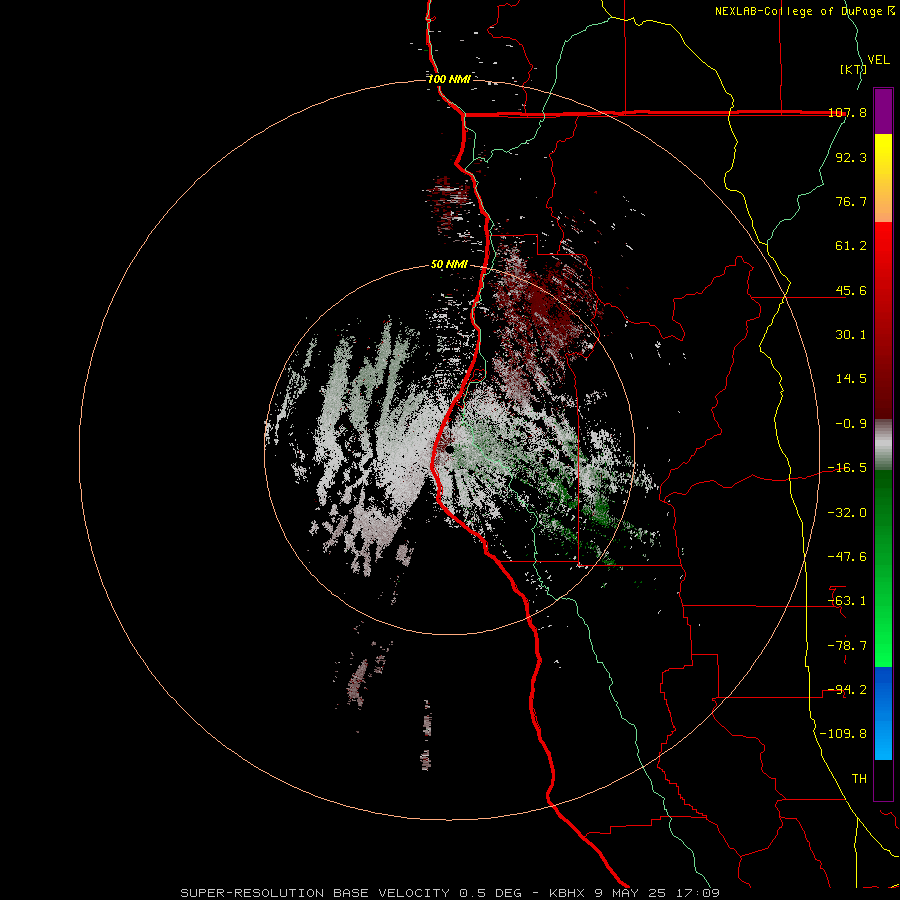Click the 61.2 legend value
The width and height of the screenshot is (900, 900).
[851, 246]
